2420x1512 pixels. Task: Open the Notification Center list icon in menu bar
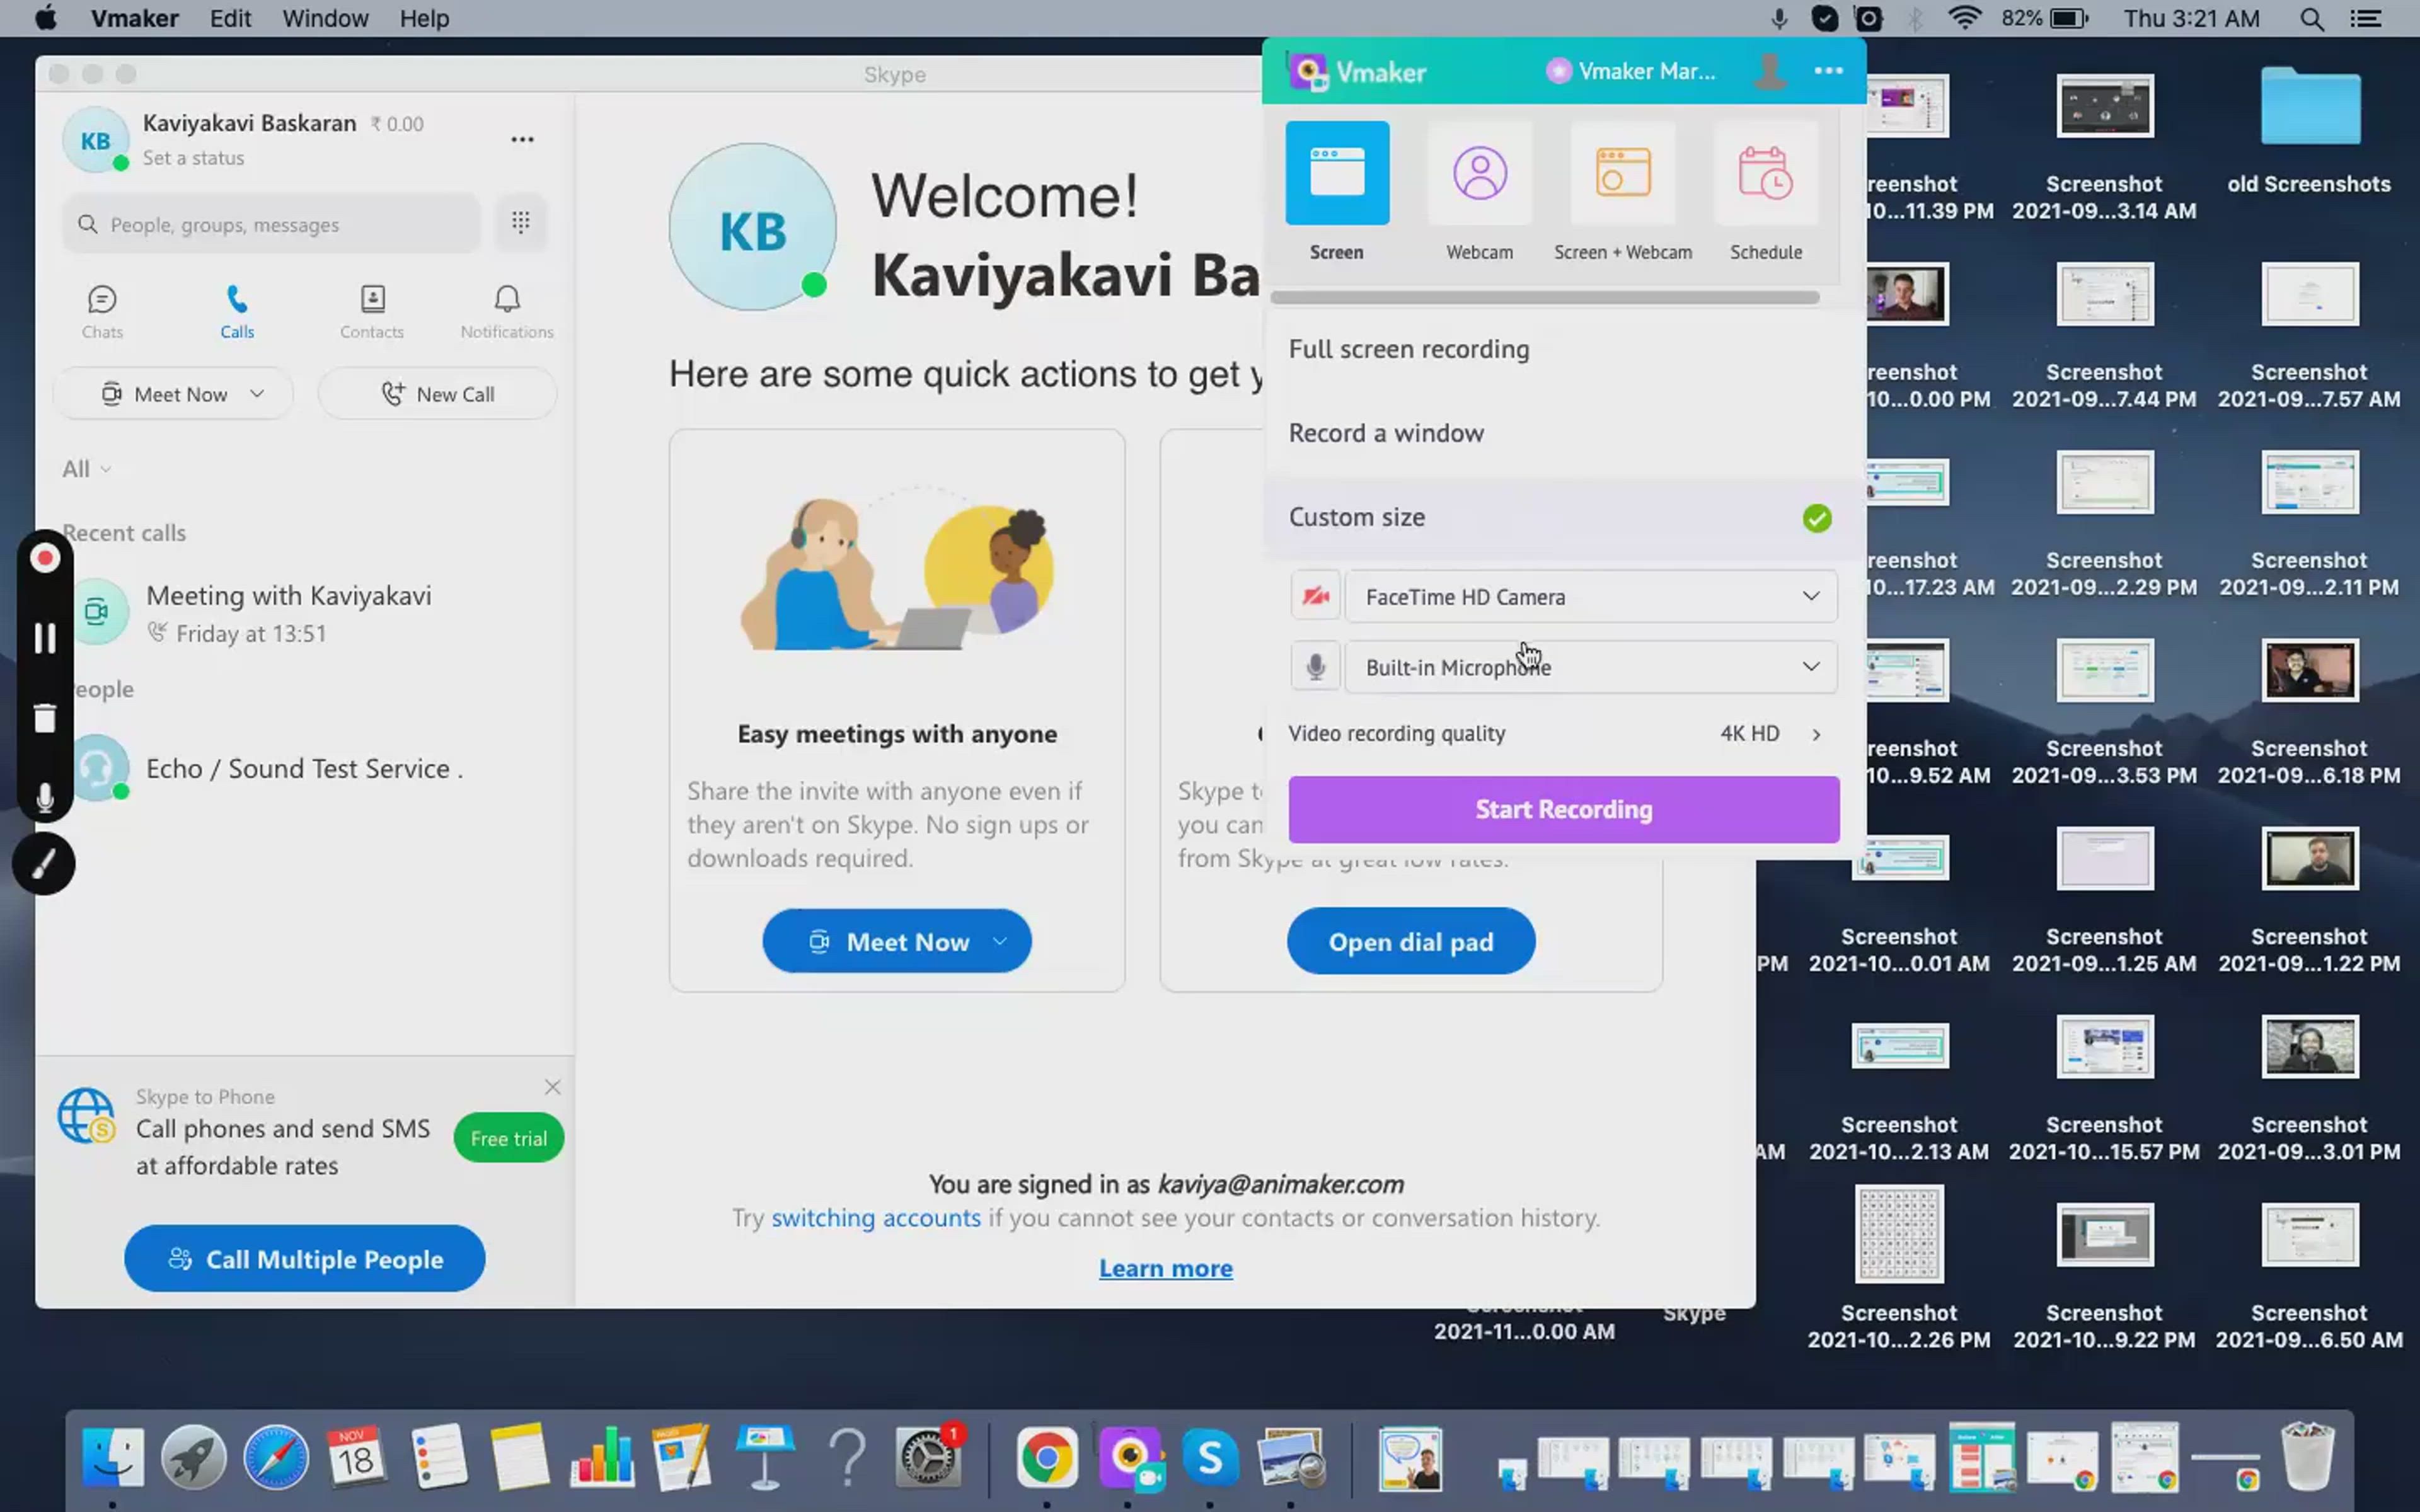tap(2366, 18)
